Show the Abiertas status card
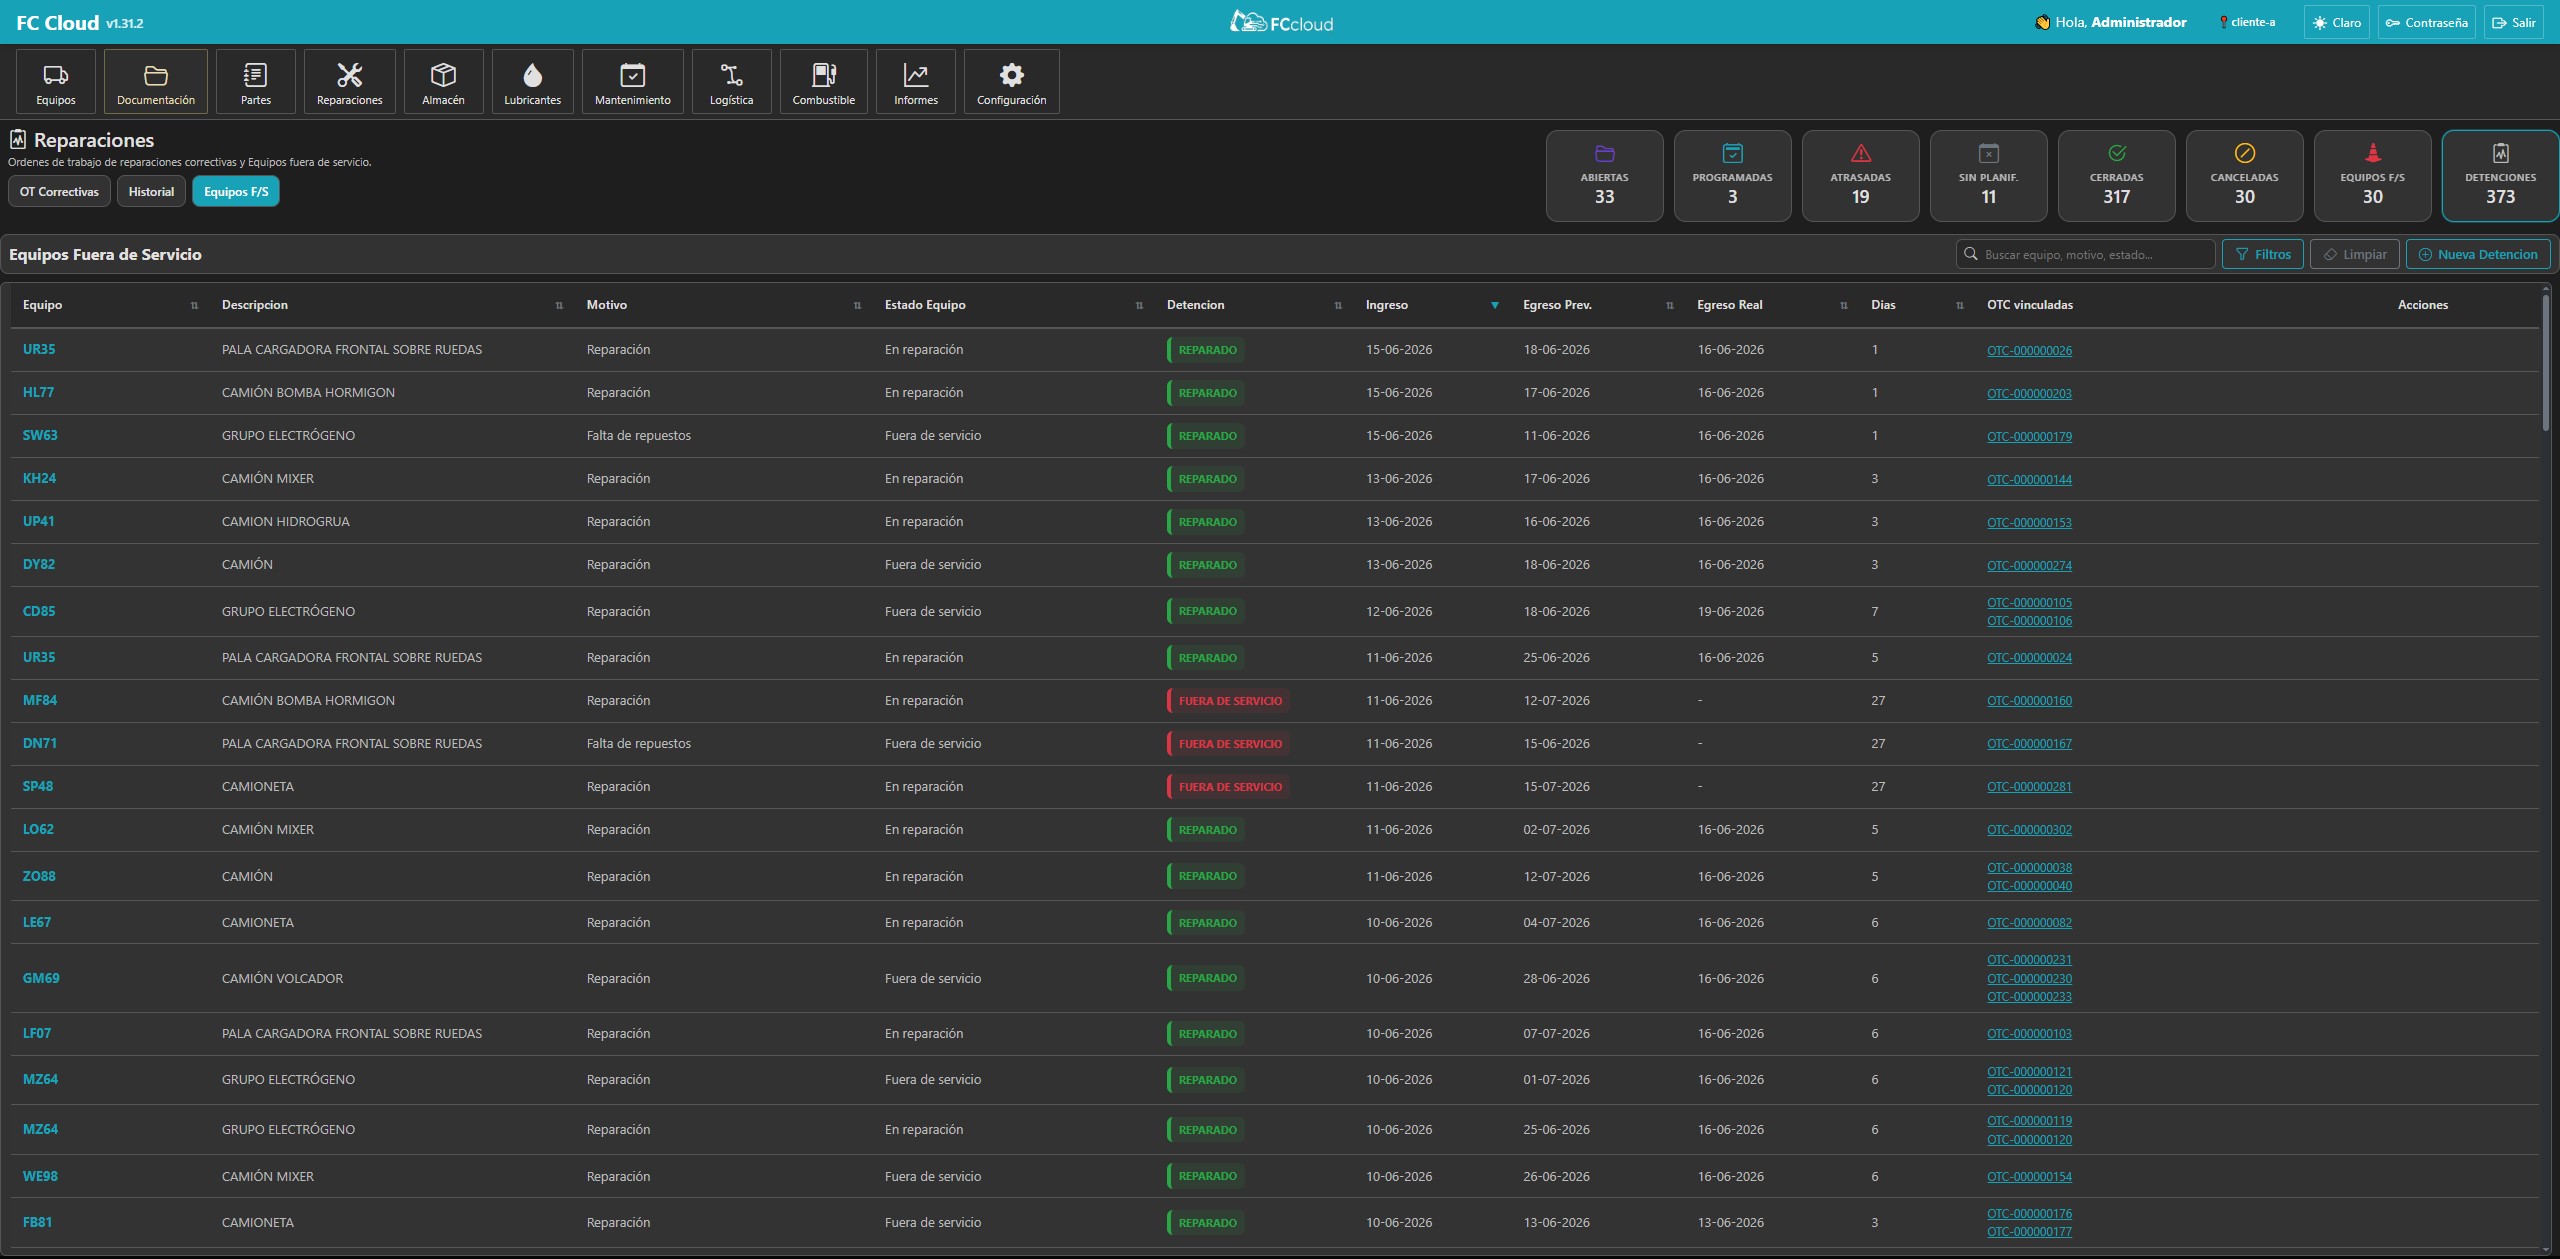The height and width of the screenshot is (1259, 2560). pyautogui.click(x=1604, y=176)
